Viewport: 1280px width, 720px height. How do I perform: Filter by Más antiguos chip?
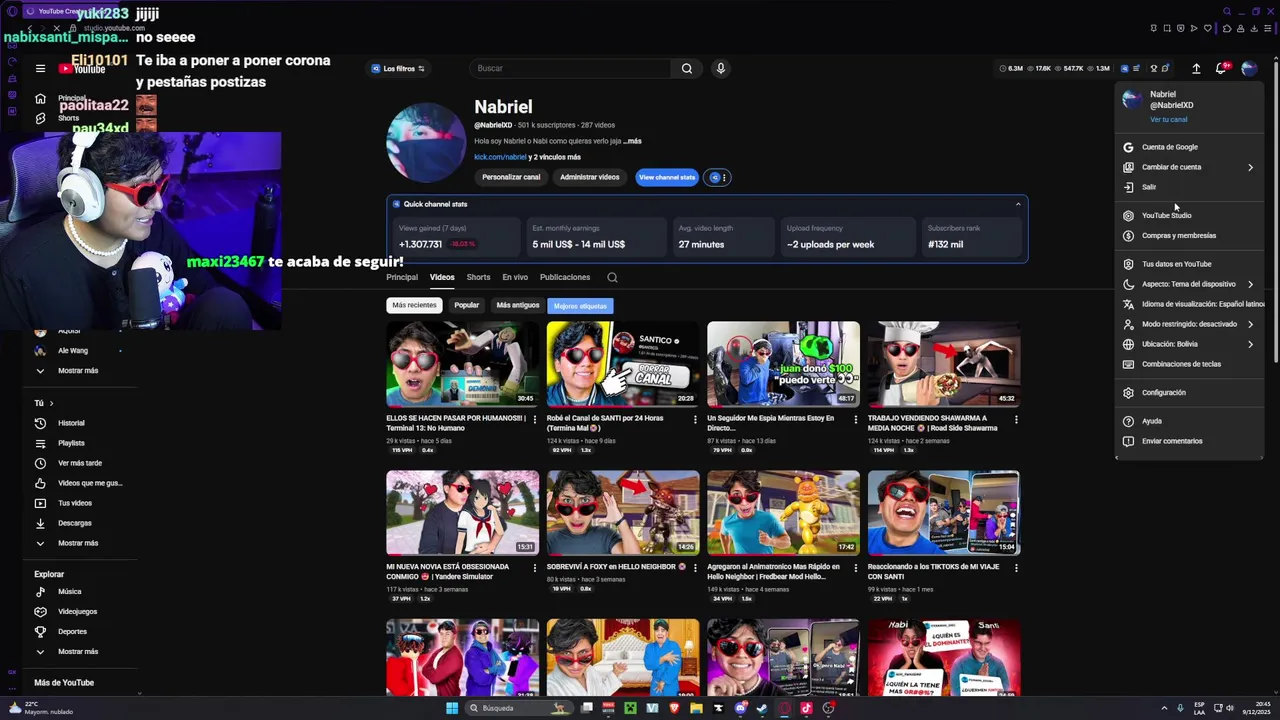point(518,305)
